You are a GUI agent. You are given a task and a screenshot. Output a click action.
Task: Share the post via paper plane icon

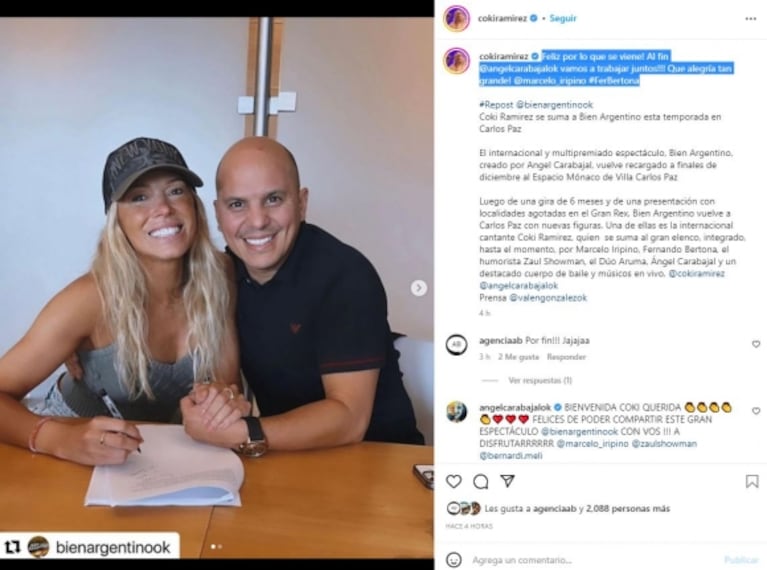pyautogui.click(x=507, y=481)
